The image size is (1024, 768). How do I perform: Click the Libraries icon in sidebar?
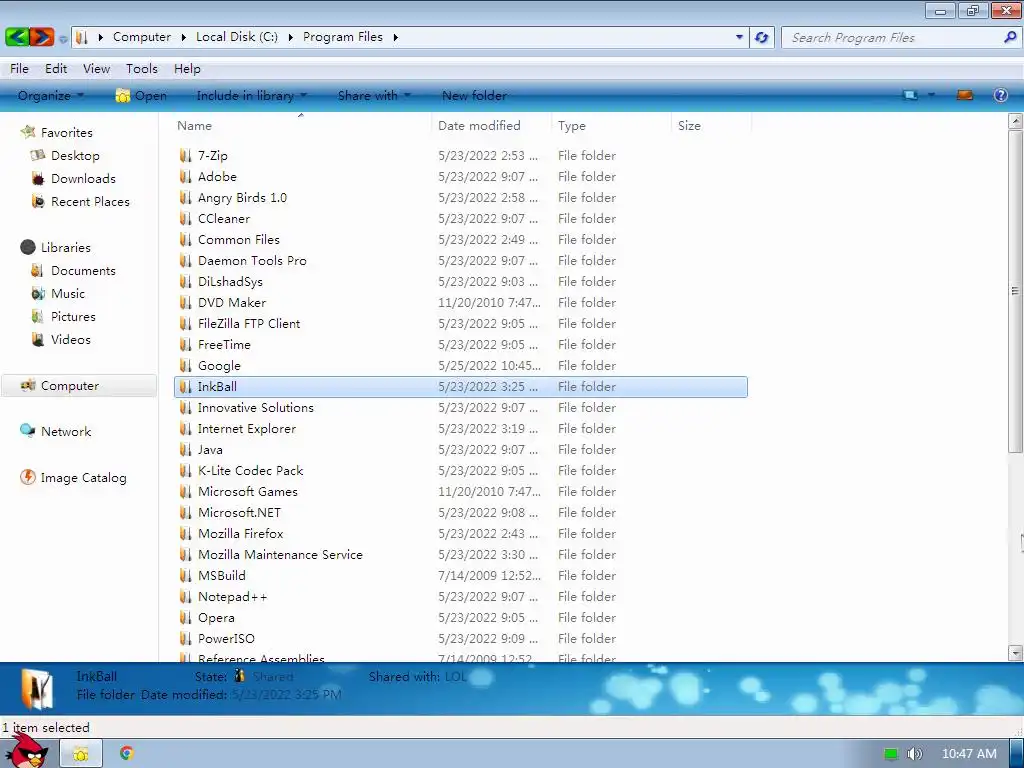pyautogui.click(x=27, y=247)
